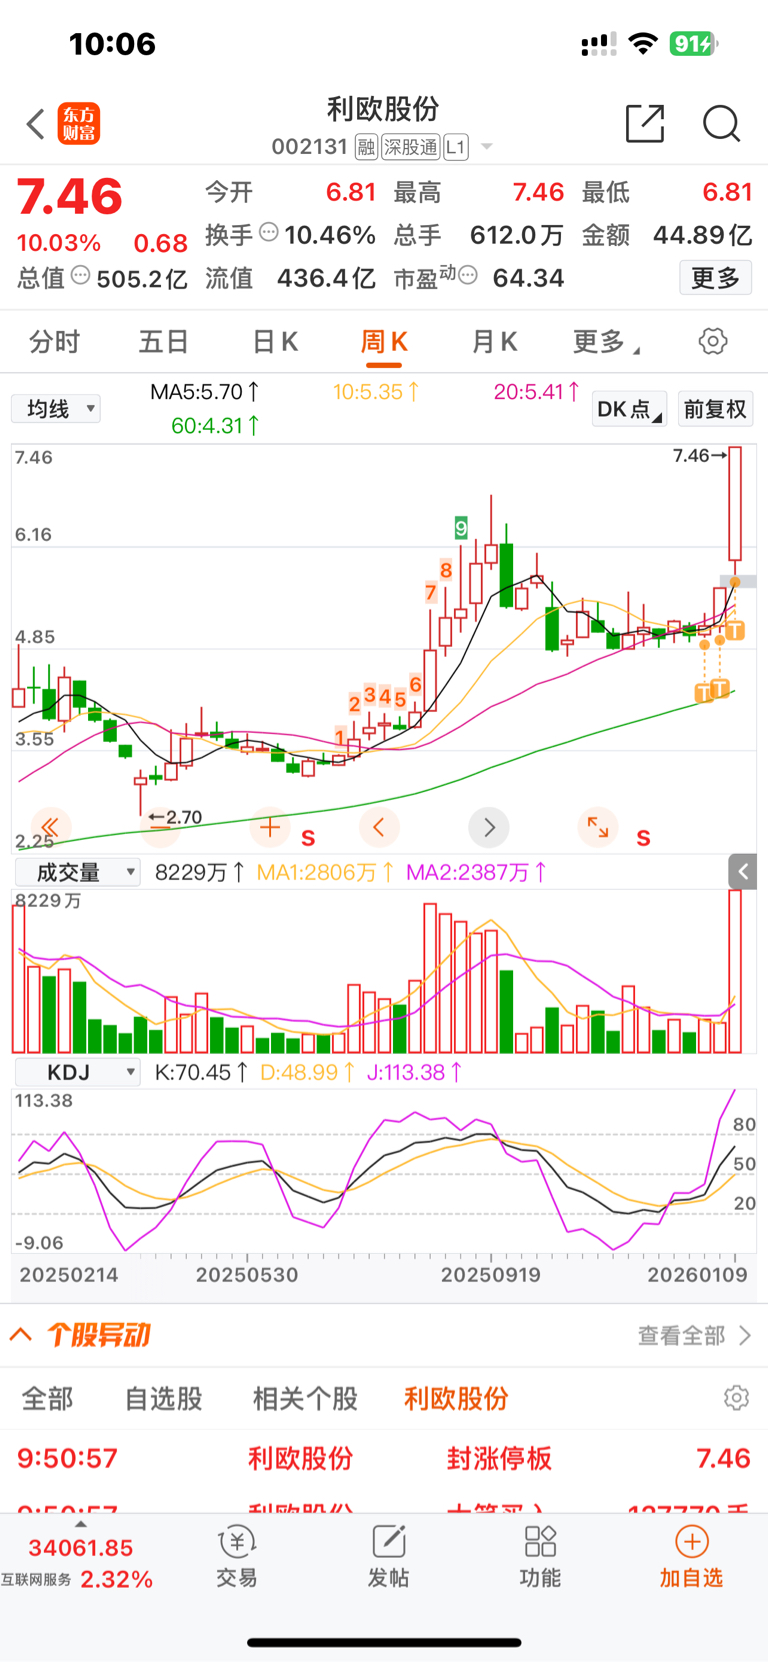Image resolution: width=768 pixels, height=1662 pixels.
Task: Tap the 融 margin badge
Action: [366, 147]
